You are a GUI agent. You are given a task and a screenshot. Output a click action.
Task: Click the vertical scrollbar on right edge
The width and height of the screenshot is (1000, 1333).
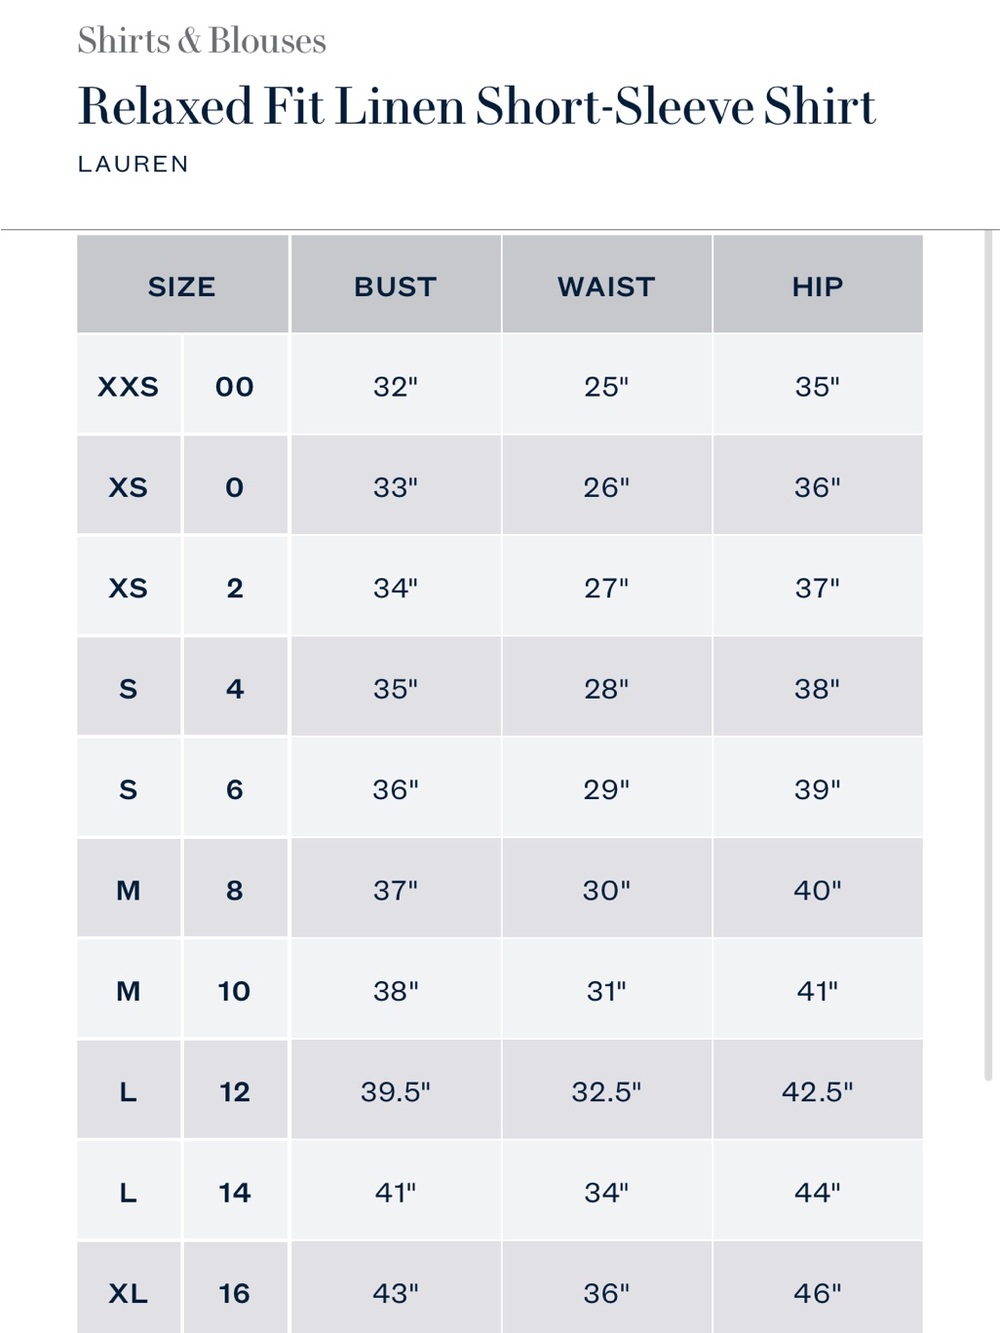(989, 655)
